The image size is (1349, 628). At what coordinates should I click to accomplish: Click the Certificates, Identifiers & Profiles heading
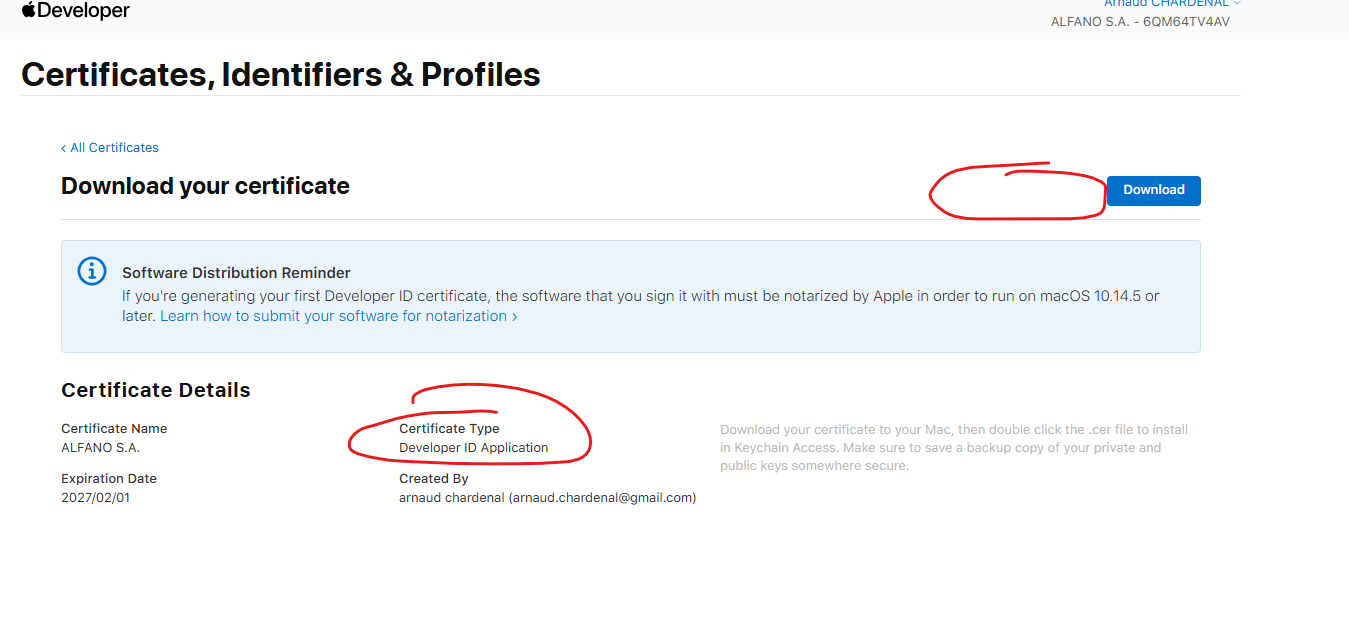pos(280,74)
